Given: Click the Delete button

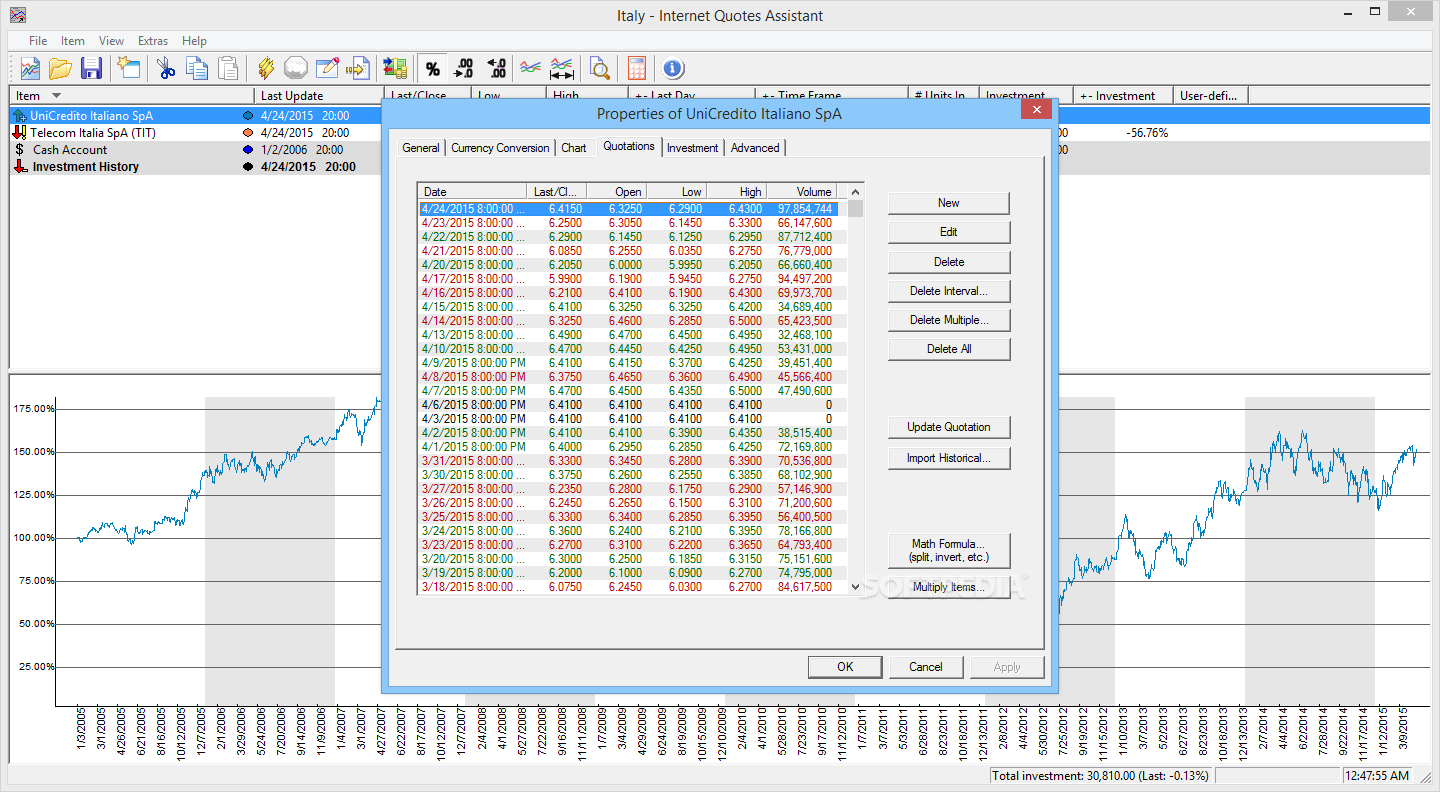Looking at the screenshot, I should 949,262.
